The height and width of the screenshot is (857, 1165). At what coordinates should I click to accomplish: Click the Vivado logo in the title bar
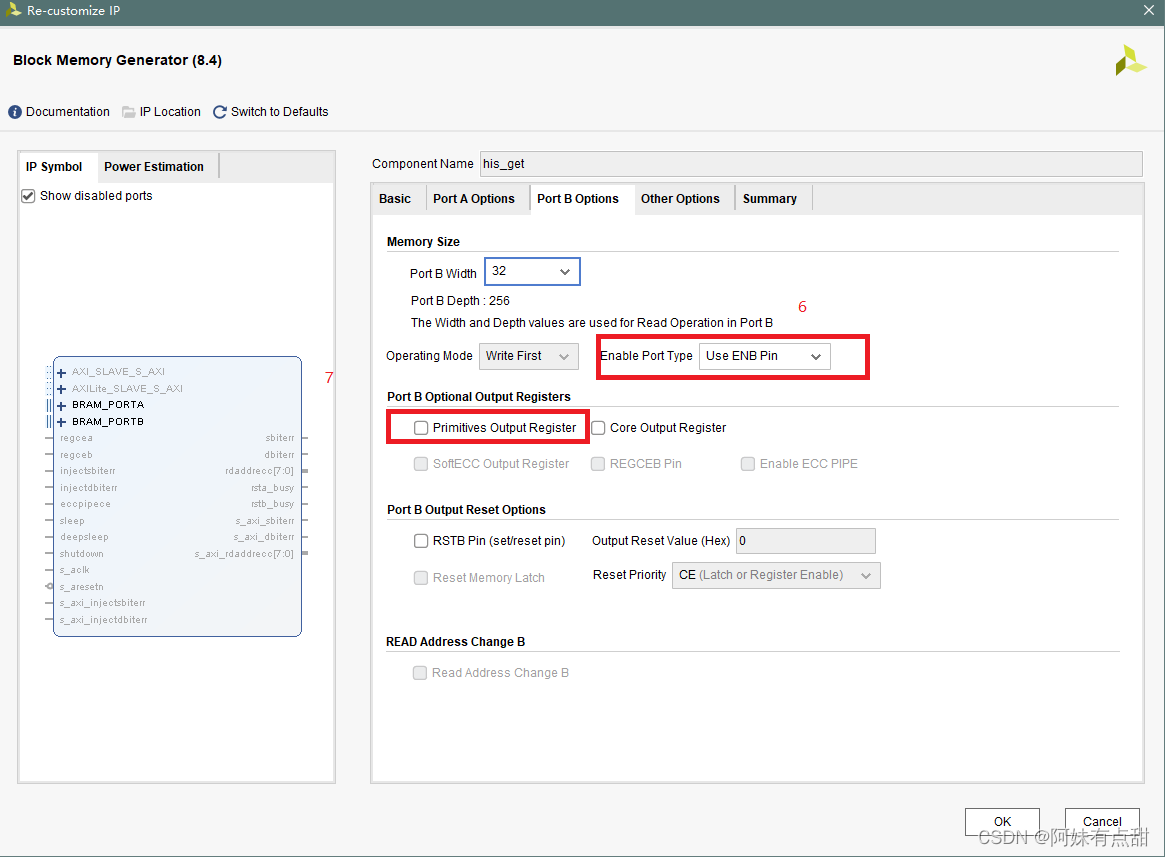[13, 10]
